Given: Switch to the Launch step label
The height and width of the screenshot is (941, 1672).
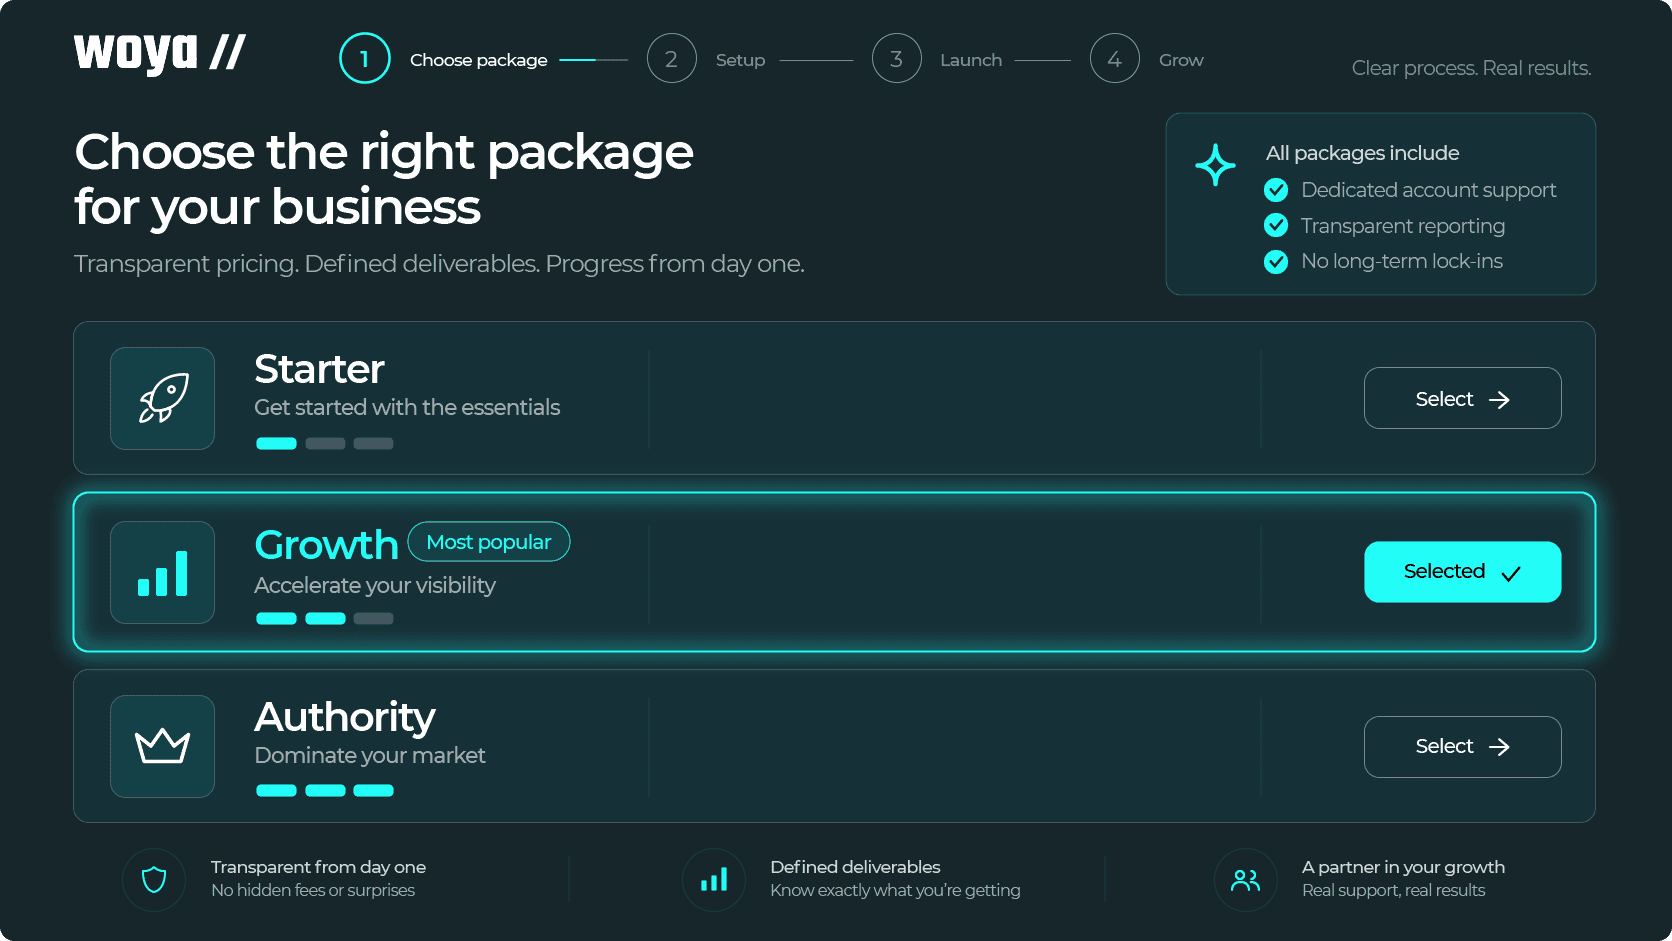Looking at the screenshot, I should [x=971, y=60].
